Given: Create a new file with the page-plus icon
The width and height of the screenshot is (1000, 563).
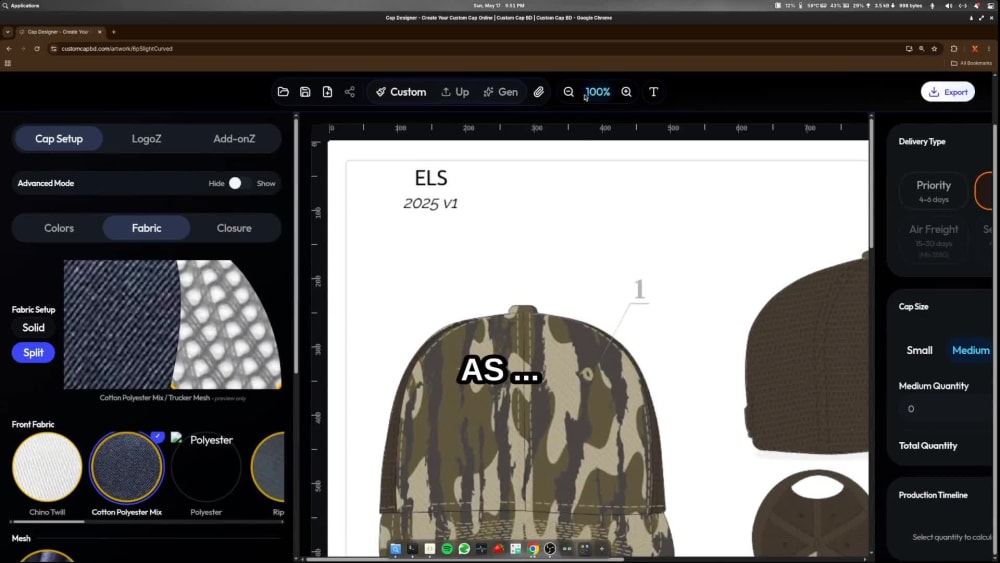Looking at the screenshot, I should 327,92.
